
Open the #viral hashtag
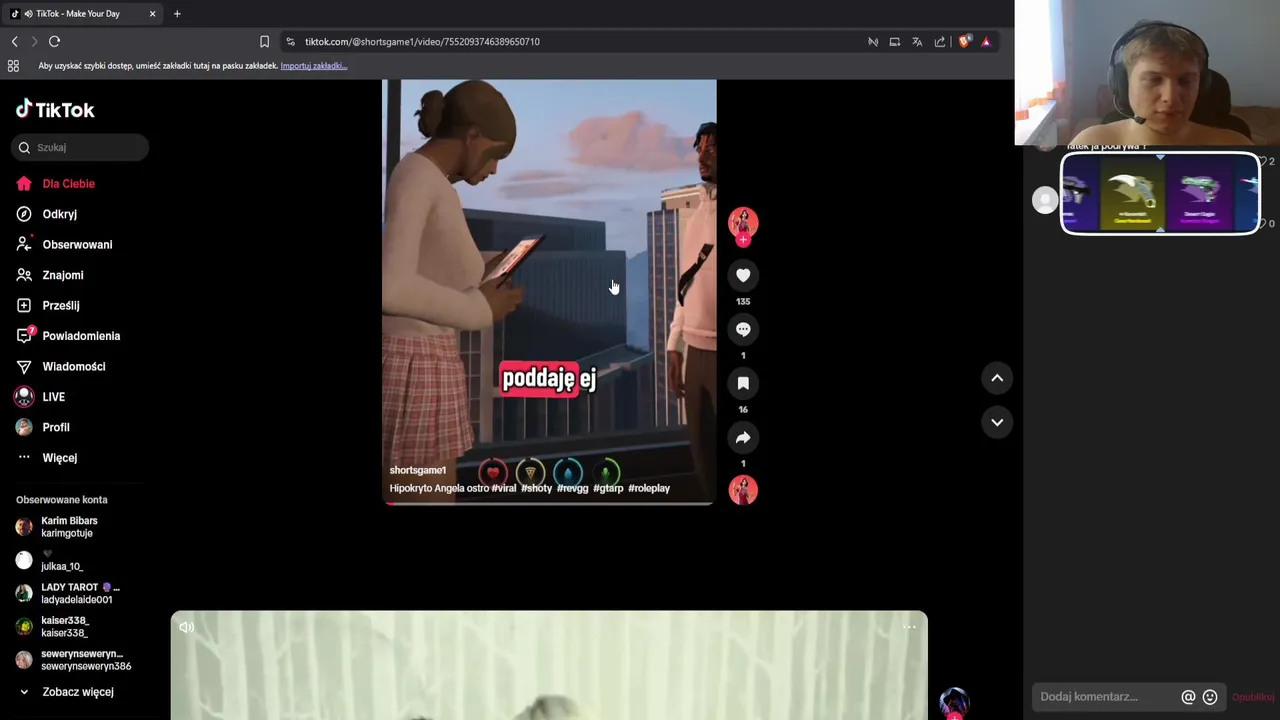tap(504, 488)
